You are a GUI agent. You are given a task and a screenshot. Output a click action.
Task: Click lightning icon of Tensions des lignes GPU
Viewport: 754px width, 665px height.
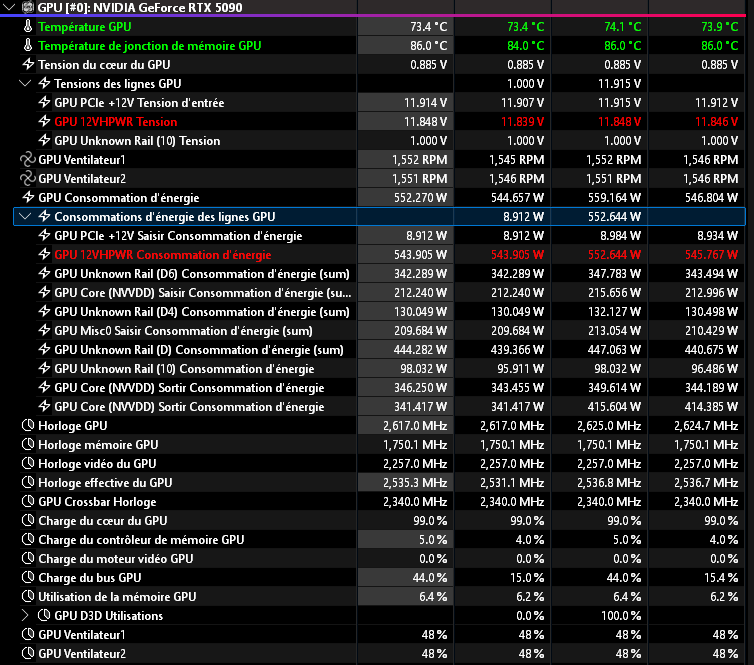pos(44,84)
